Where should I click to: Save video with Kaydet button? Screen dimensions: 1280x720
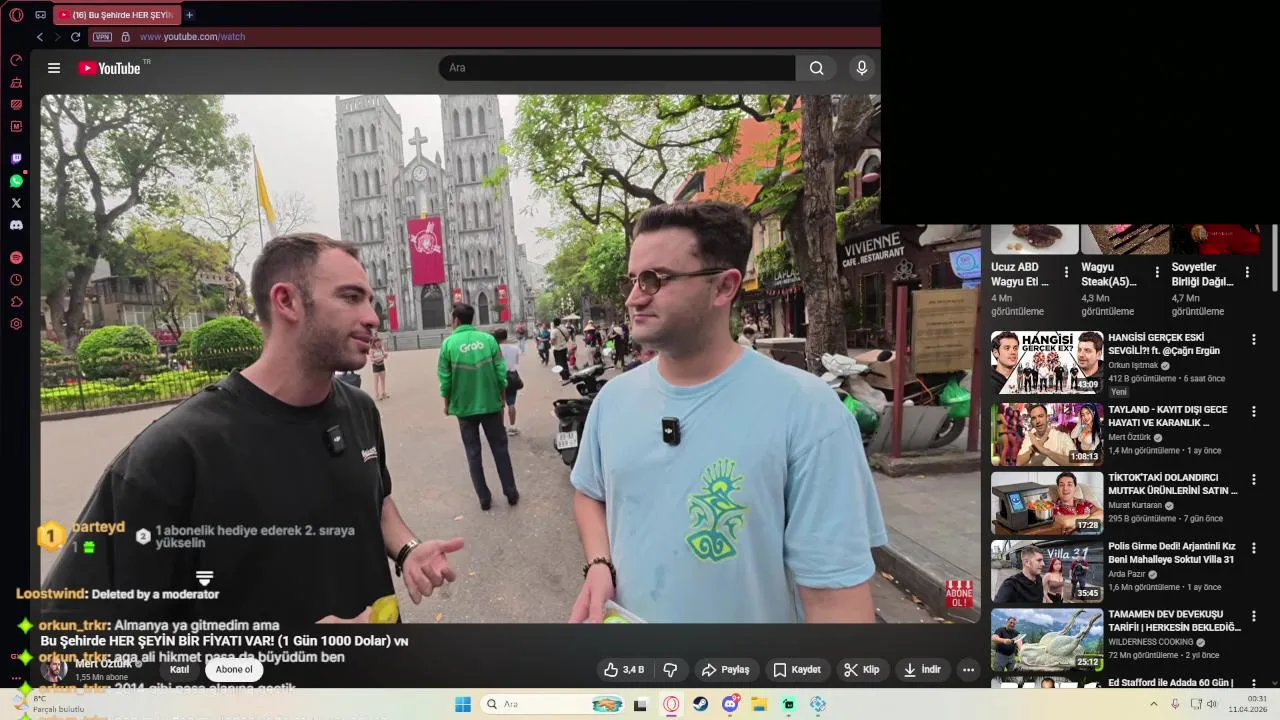point(797,670)
